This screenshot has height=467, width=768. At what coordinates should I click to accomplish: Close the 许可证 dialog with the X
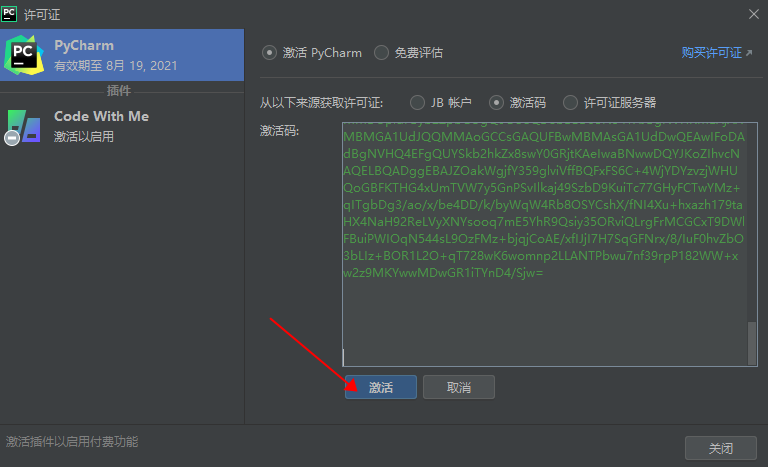753,13
